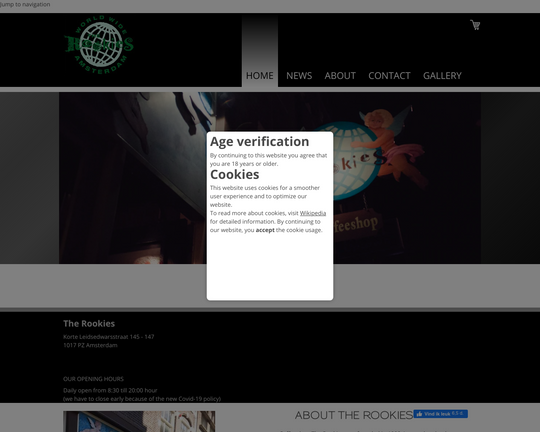Go to the NEWS page
The image size is (540, 432).
[x=299, y=75]
